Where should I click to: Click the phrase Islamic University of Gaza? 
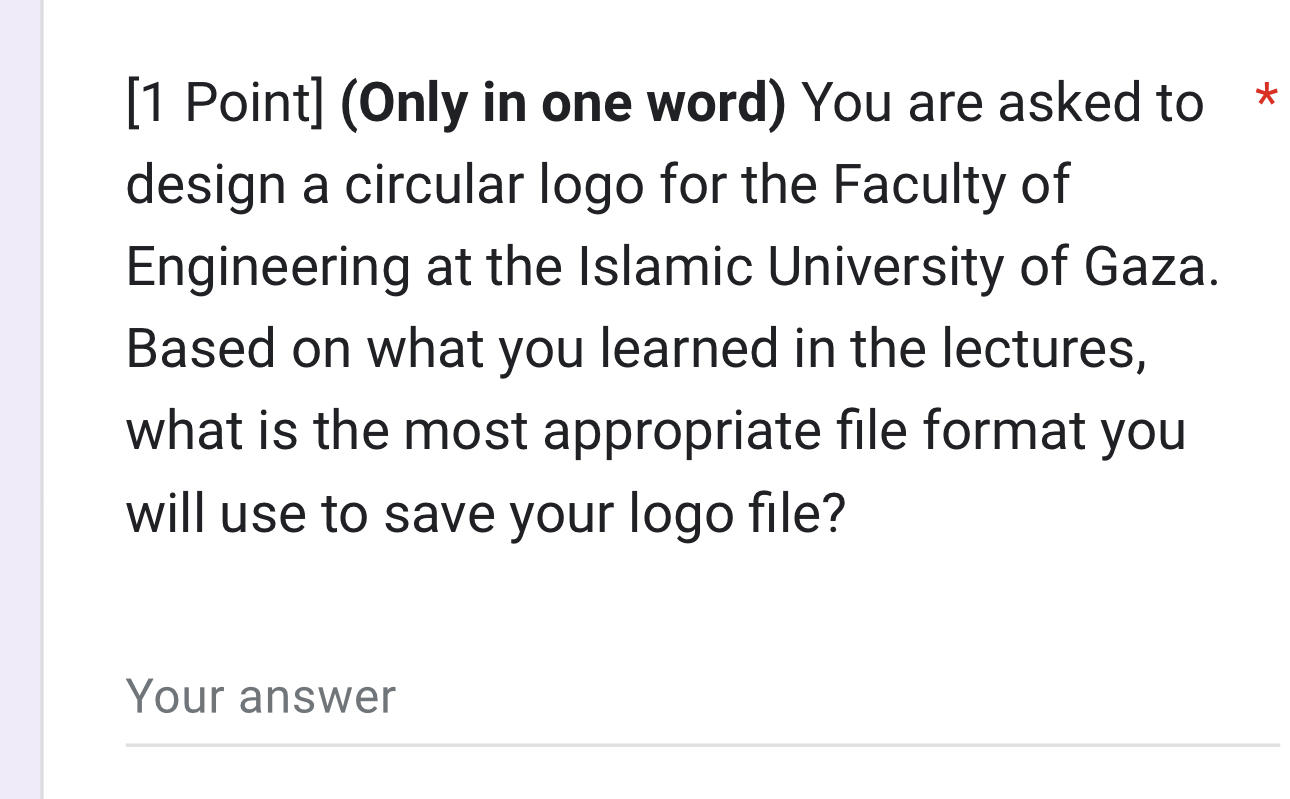coord(900,265)
